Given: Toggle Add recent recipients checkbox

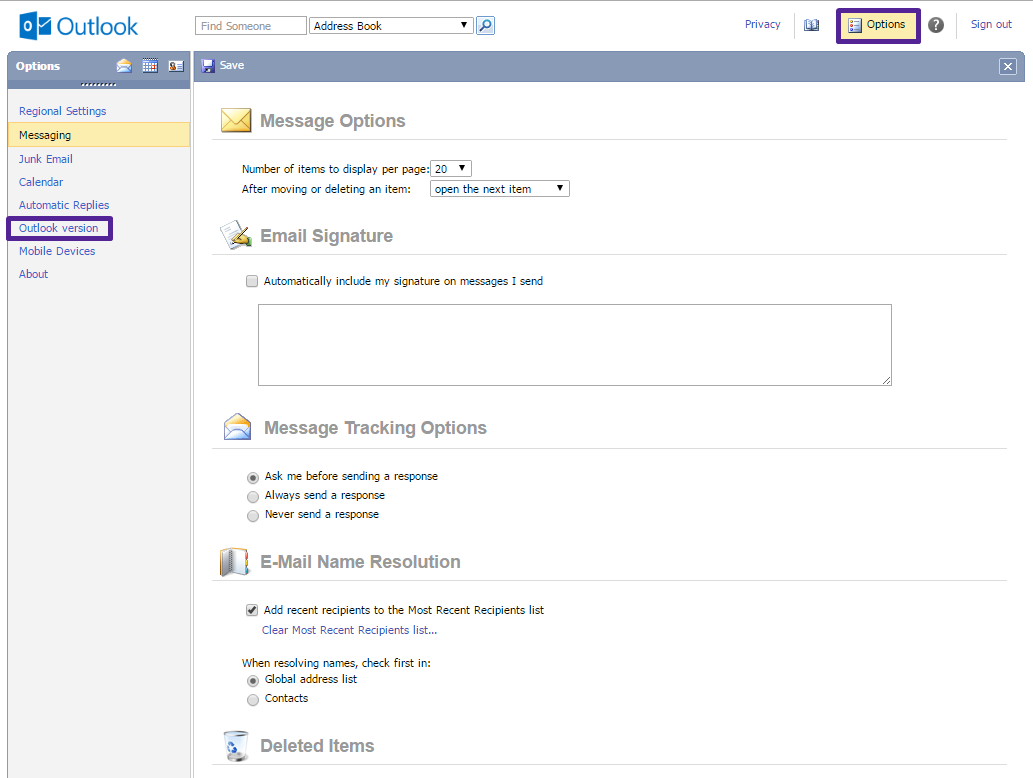Looking at the screenshot, I should click(x=252, y=610).
